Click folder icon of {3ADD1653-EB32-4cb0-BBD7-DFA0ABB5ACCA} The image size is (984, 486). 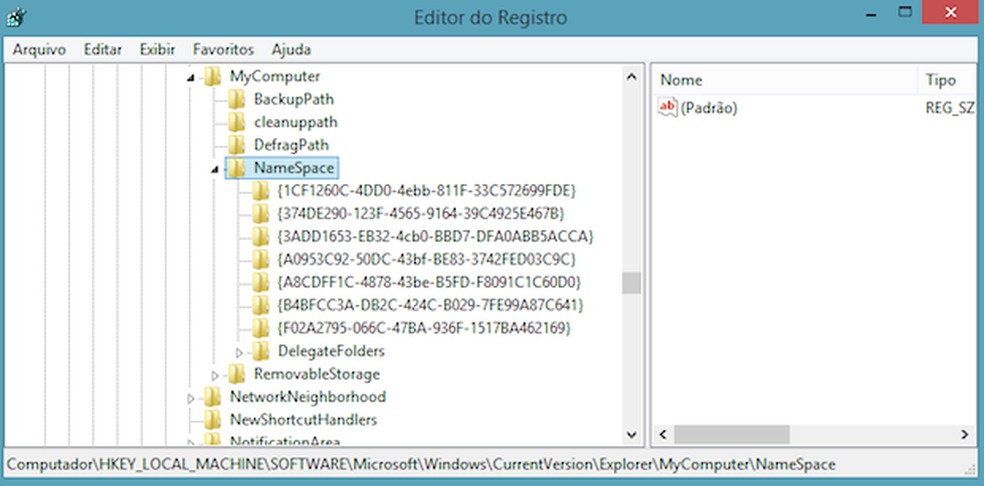click(x=260, y=237)
